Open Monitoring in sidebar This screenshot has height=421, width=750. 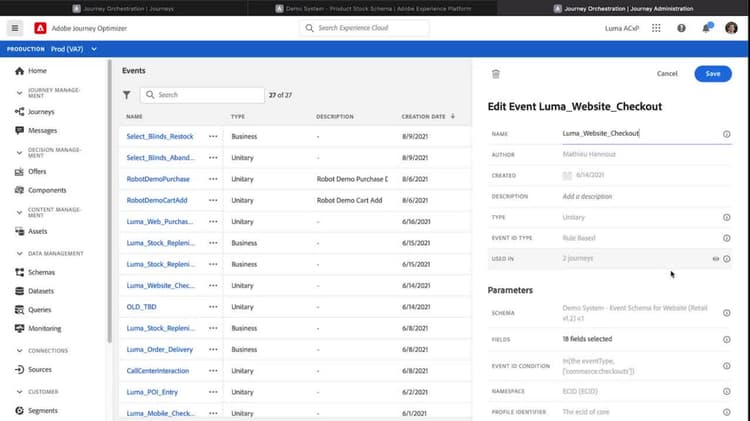(x=38, y=328)
